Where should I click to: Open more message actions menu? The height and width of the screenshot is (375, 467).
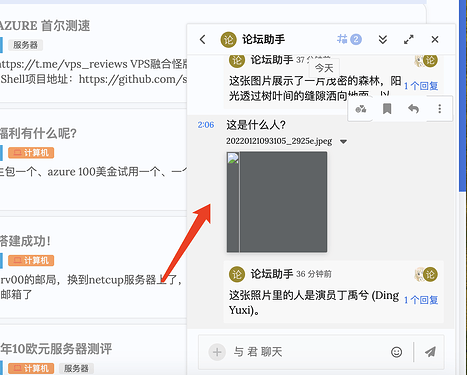[x=440, y=109]
